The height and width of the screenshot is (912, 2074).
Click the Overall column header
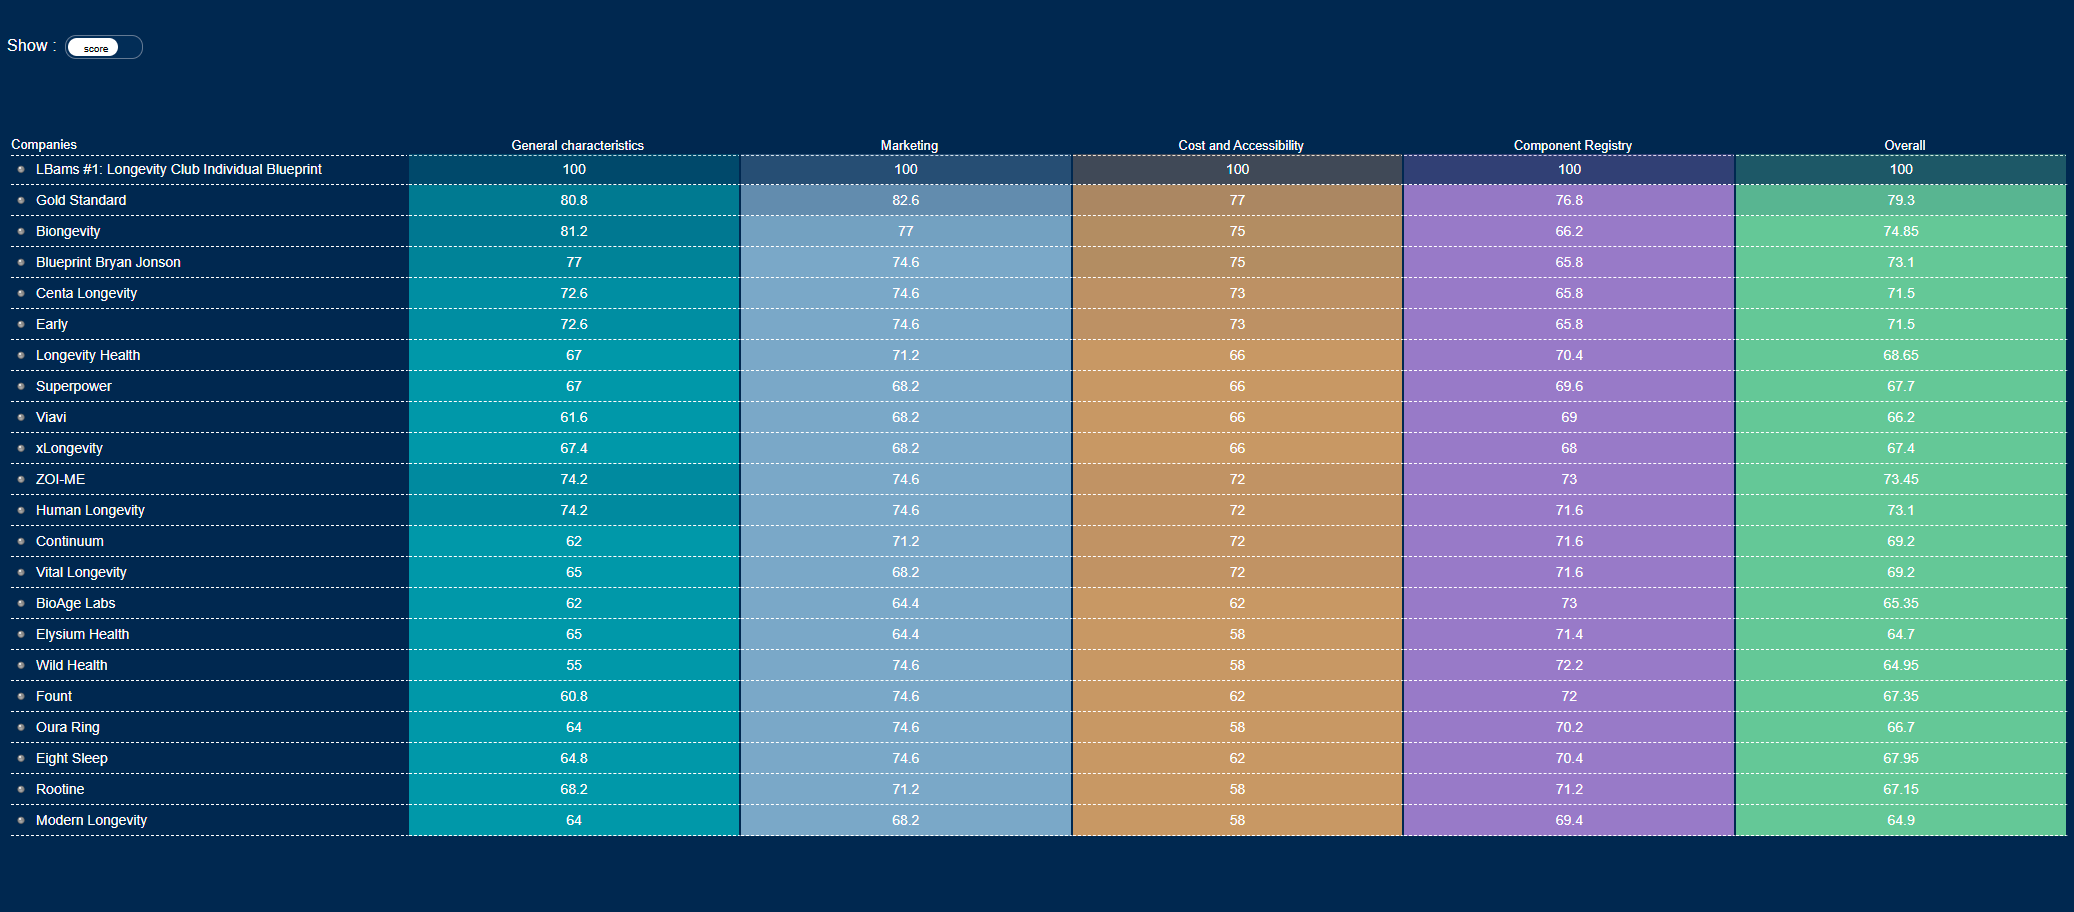tap(1904, 145)
